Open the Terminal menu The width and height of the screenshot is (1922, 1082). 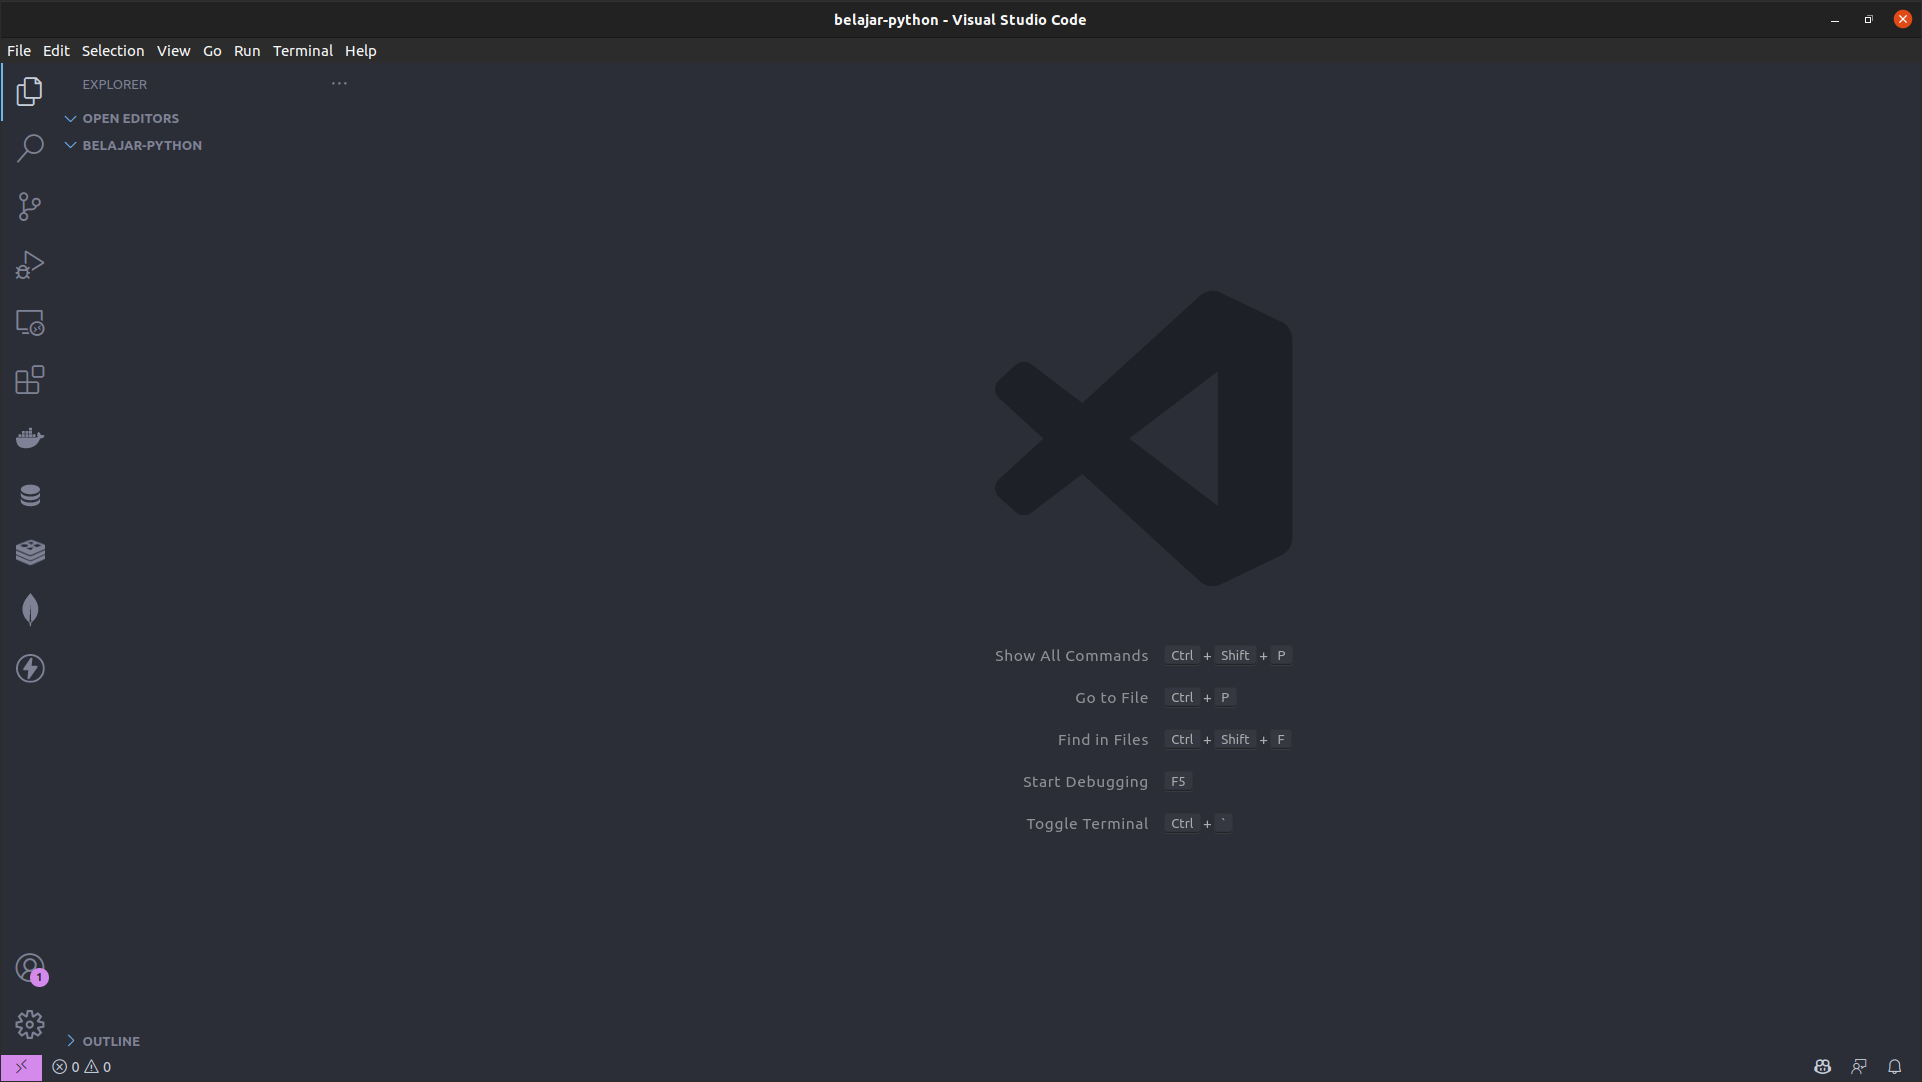(302, 51)
